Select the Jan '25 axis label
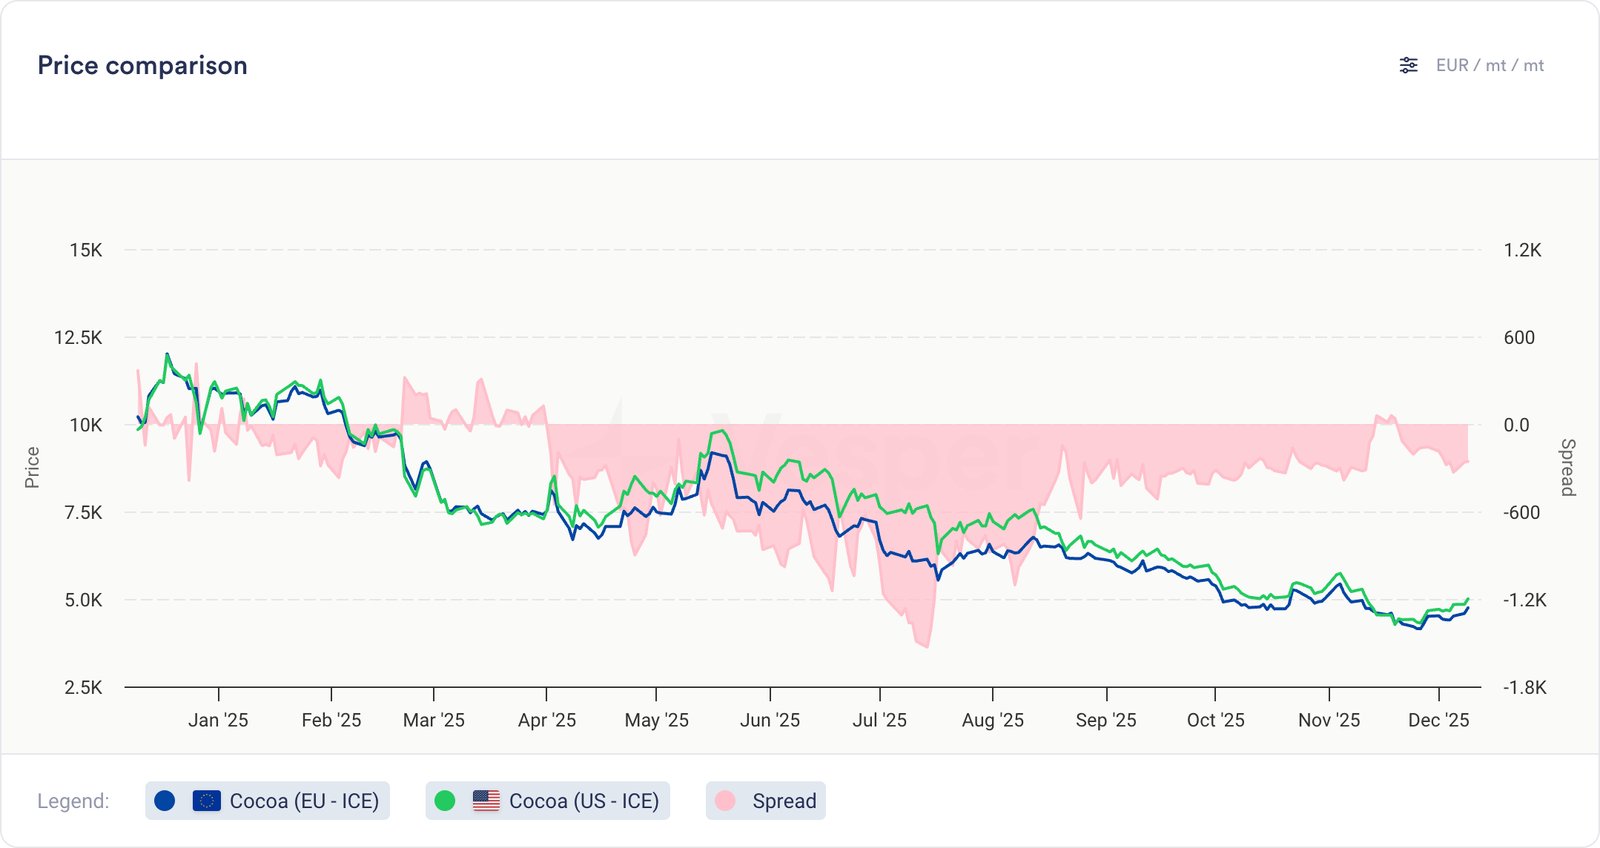1600x848 pixels. pyautogui.click(x=218, y=720)
